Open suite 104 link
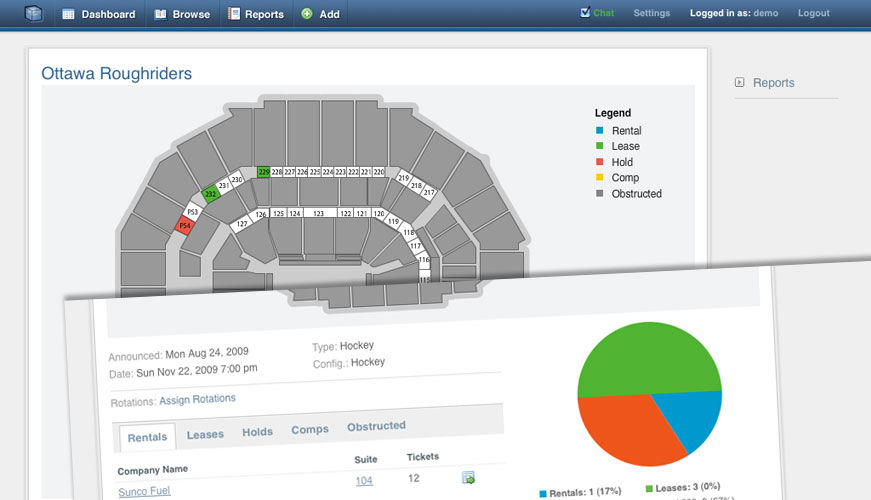Screen dimensions: 871x500 pyautogui.click(x=364, y=481)
